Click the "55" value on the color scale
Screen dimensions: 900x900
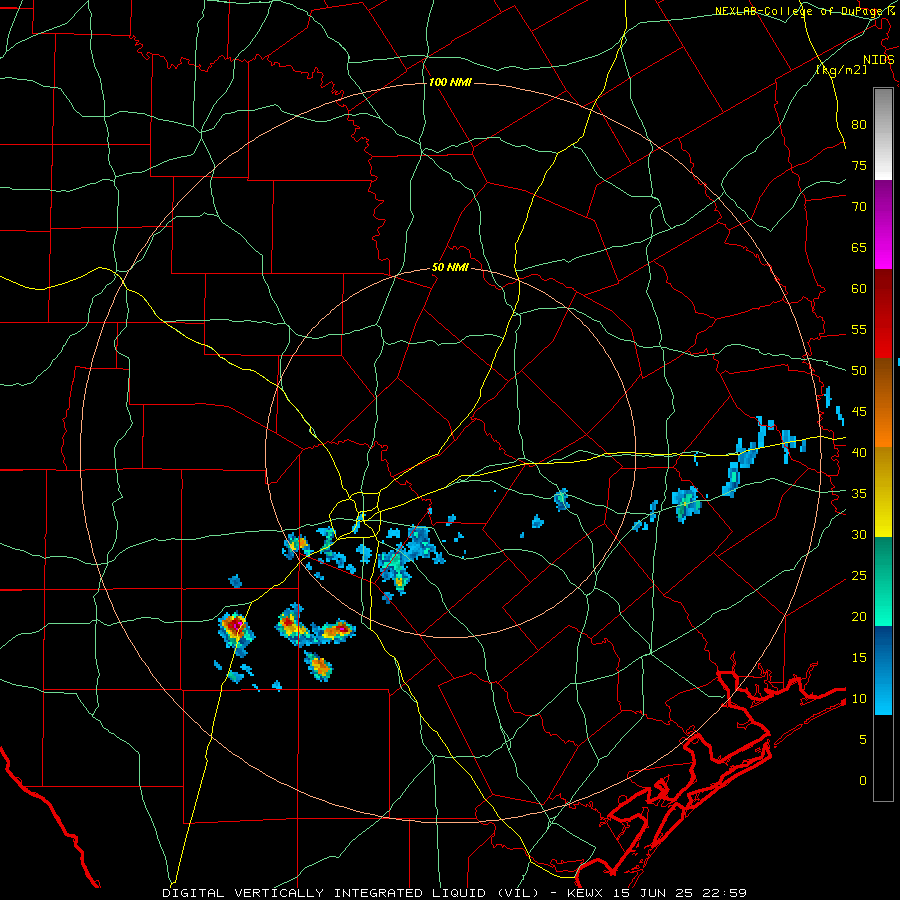point(859,329)
